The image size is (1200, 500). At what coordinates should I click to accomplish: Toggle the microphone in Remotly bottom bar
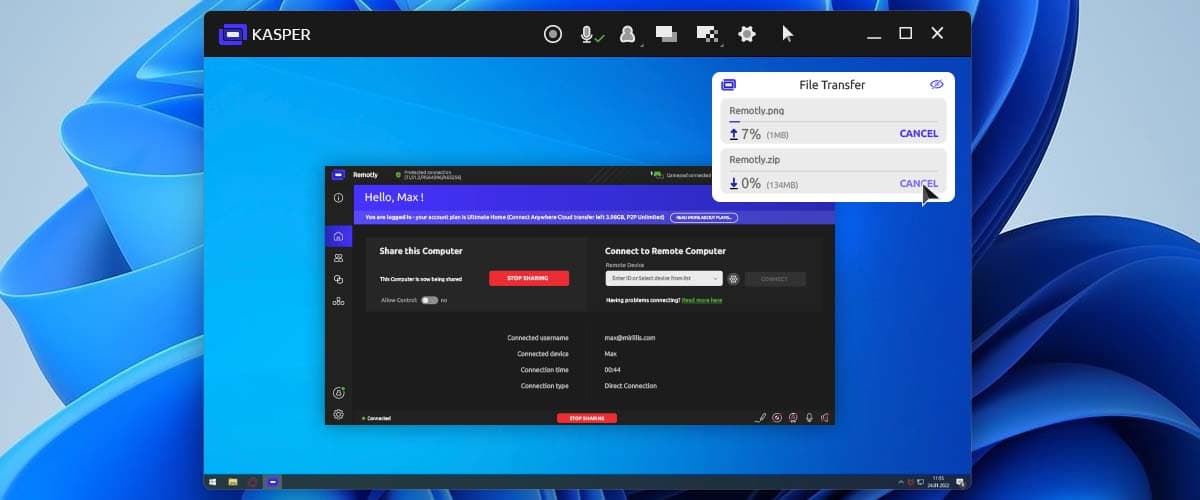(809, 418)
